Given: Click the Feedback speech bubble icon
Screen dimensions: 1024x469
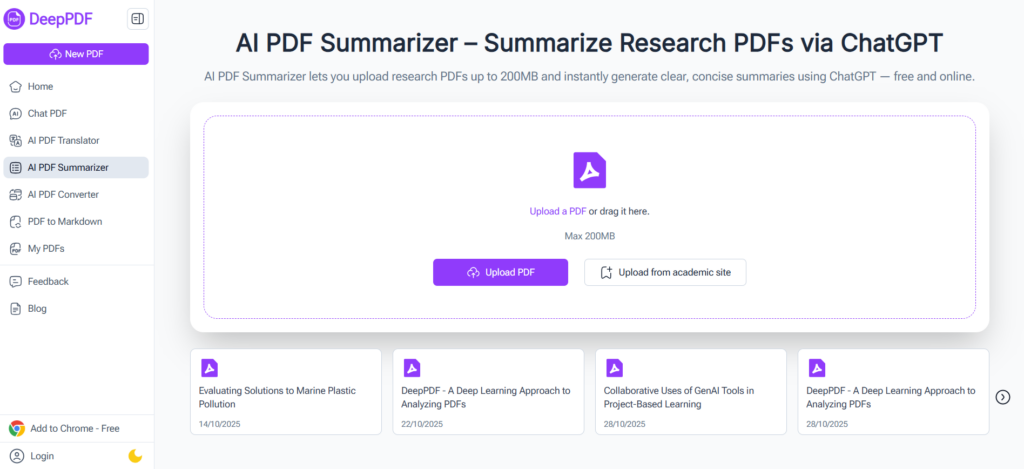Looking at the screenshot, I should pos(16,282).
